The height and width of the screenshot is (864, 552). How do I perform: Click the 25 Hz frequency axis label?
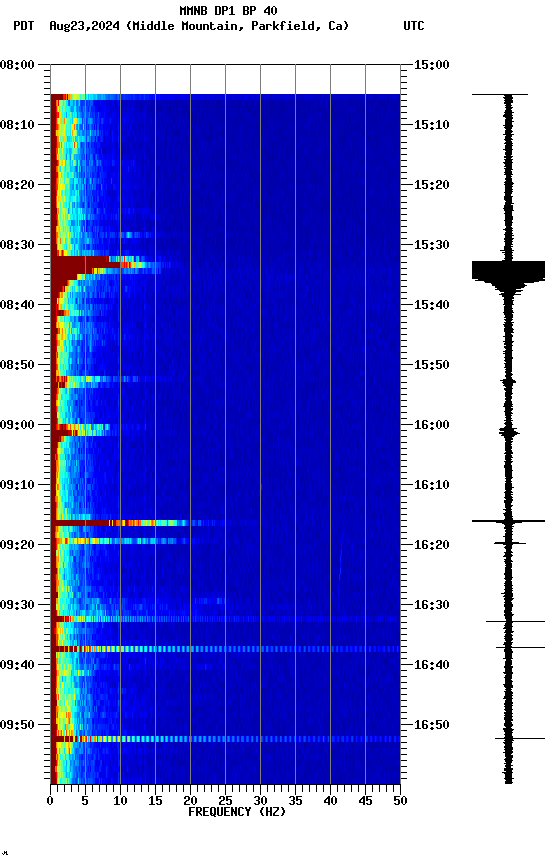[x=225, y=801]
